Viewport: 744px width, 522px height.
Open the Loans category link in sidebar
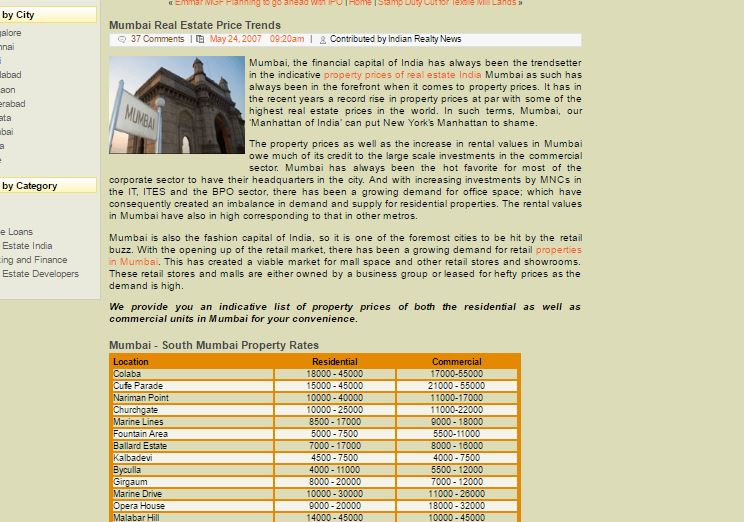pos(17,232)
